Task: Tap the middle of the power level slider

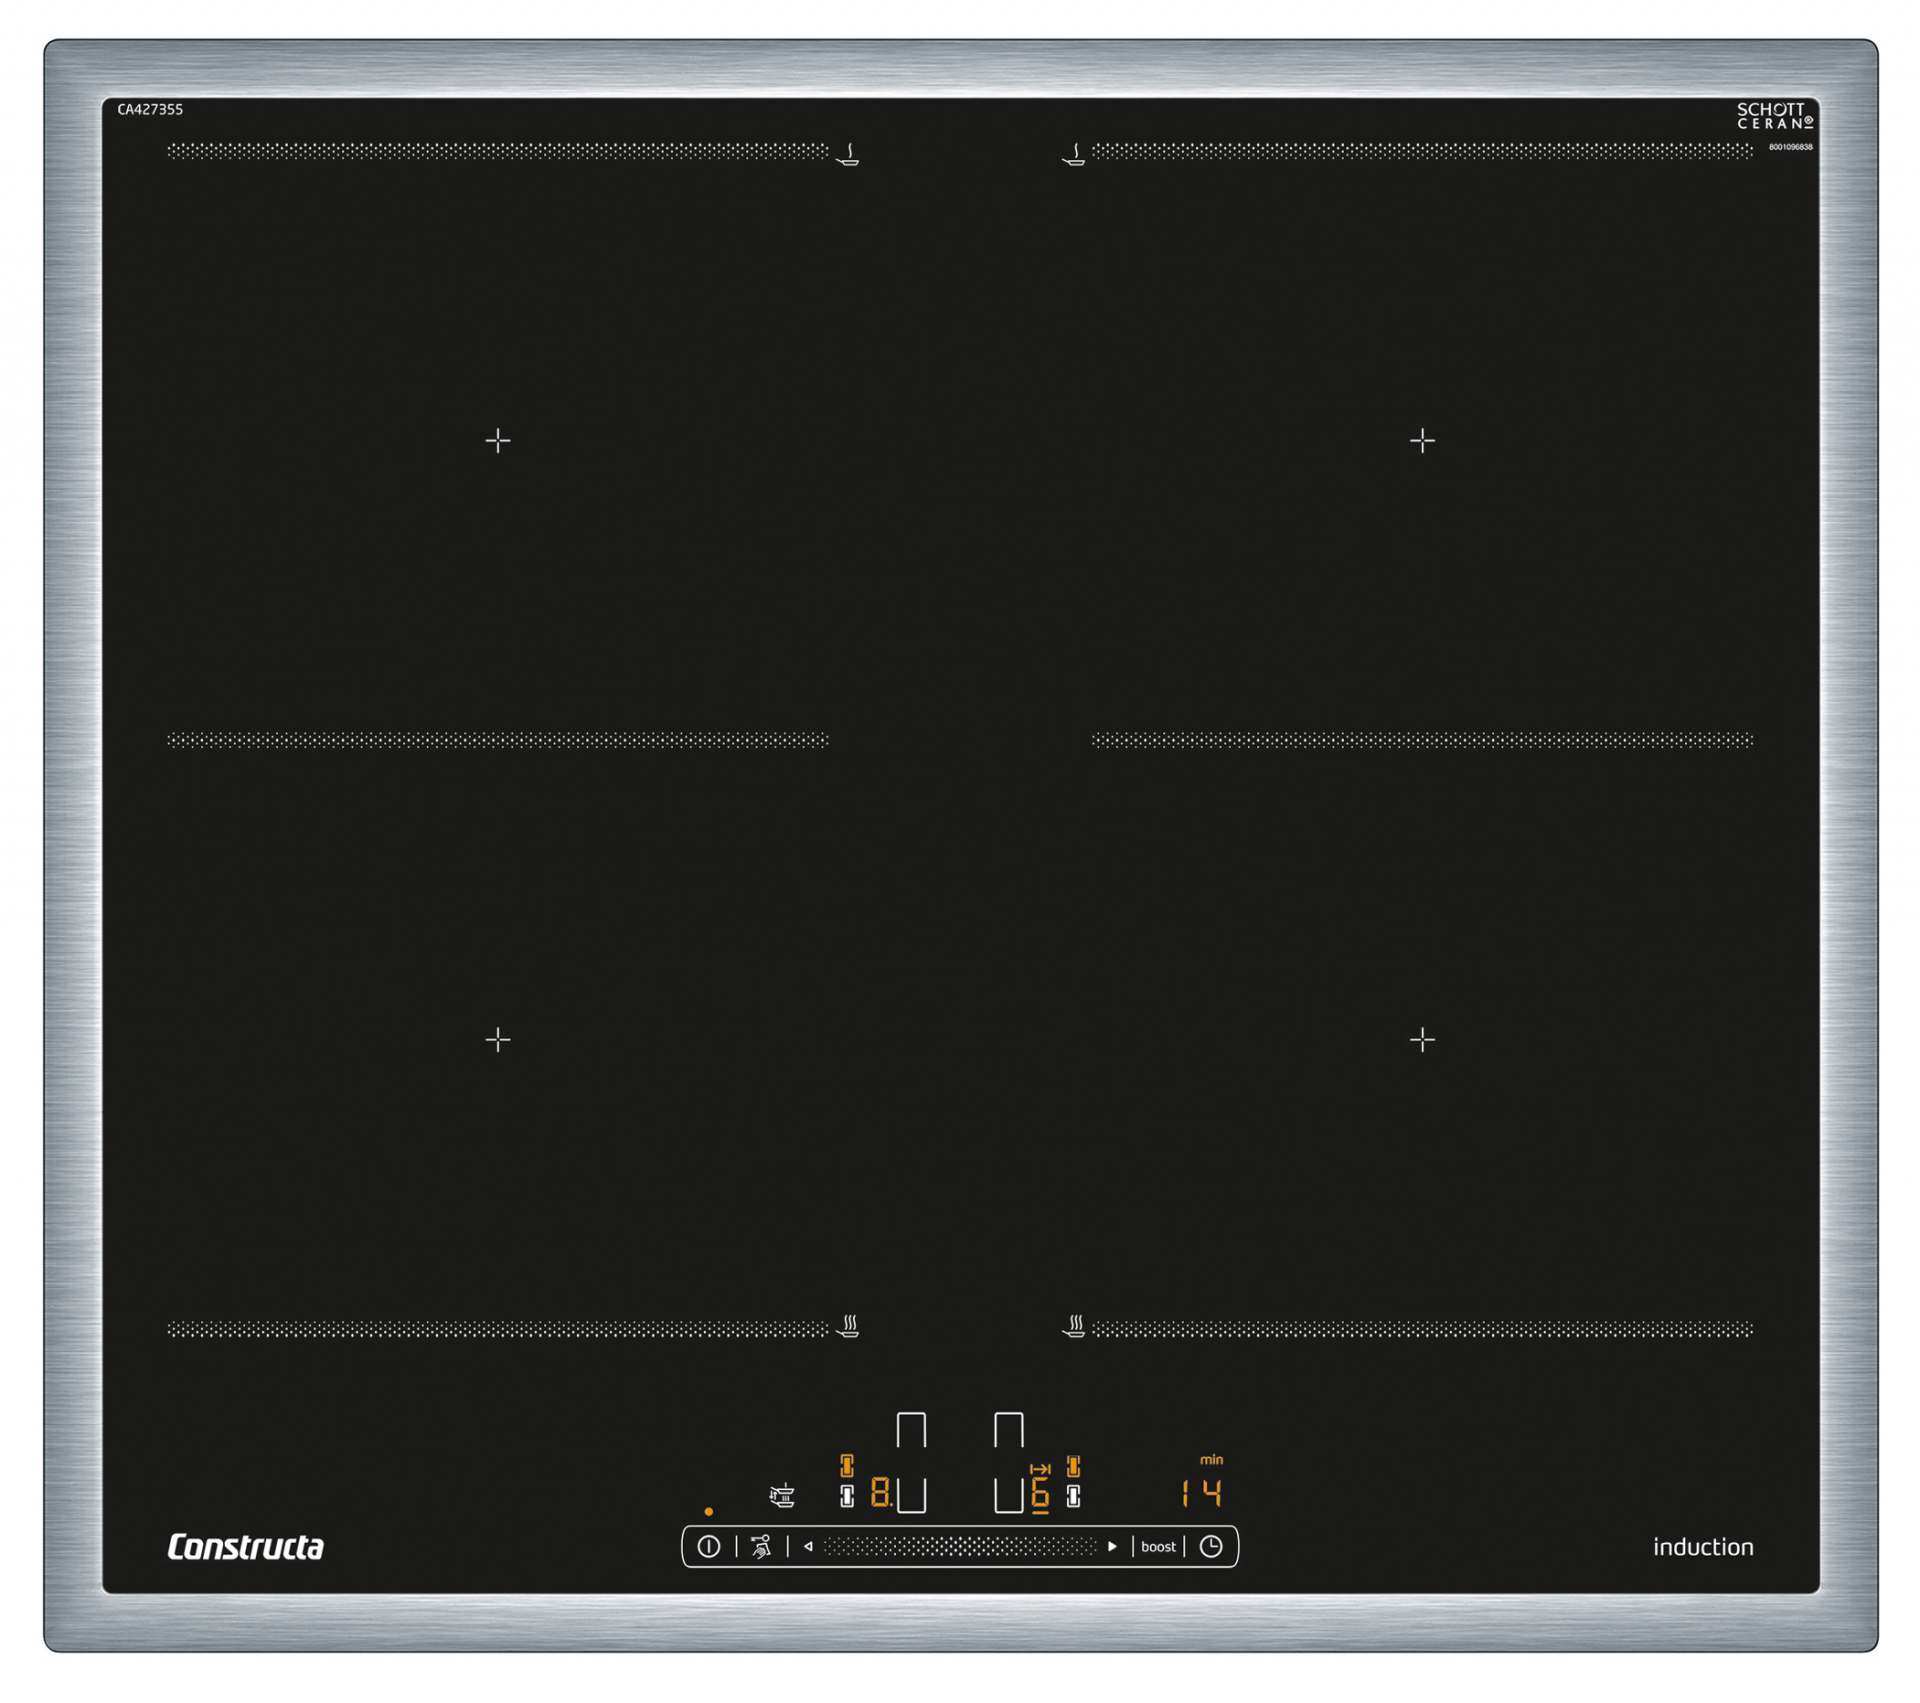Action: (960, 1547)
